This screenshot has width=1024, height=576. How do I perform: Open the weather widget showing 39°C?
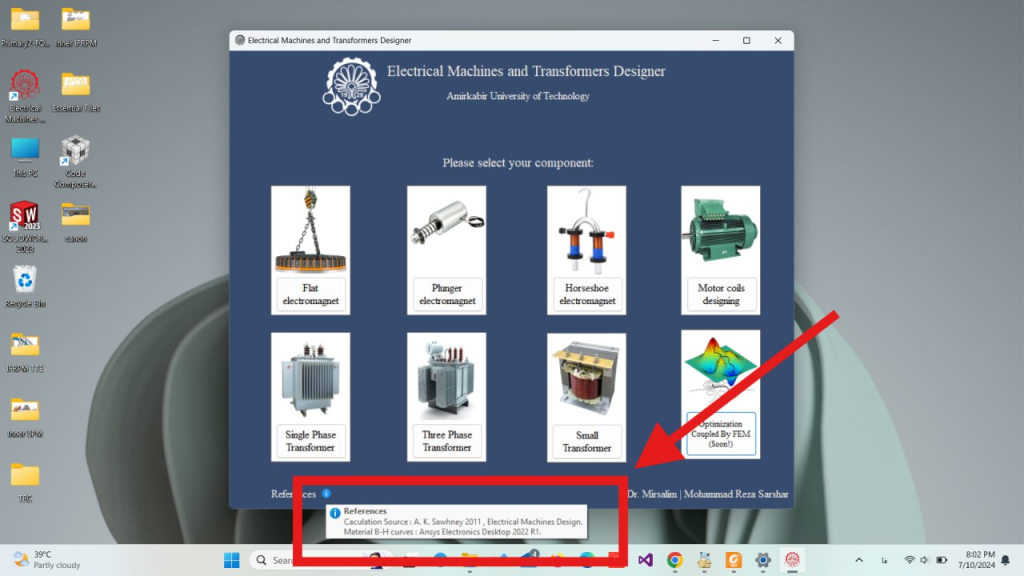click(45, 560)
